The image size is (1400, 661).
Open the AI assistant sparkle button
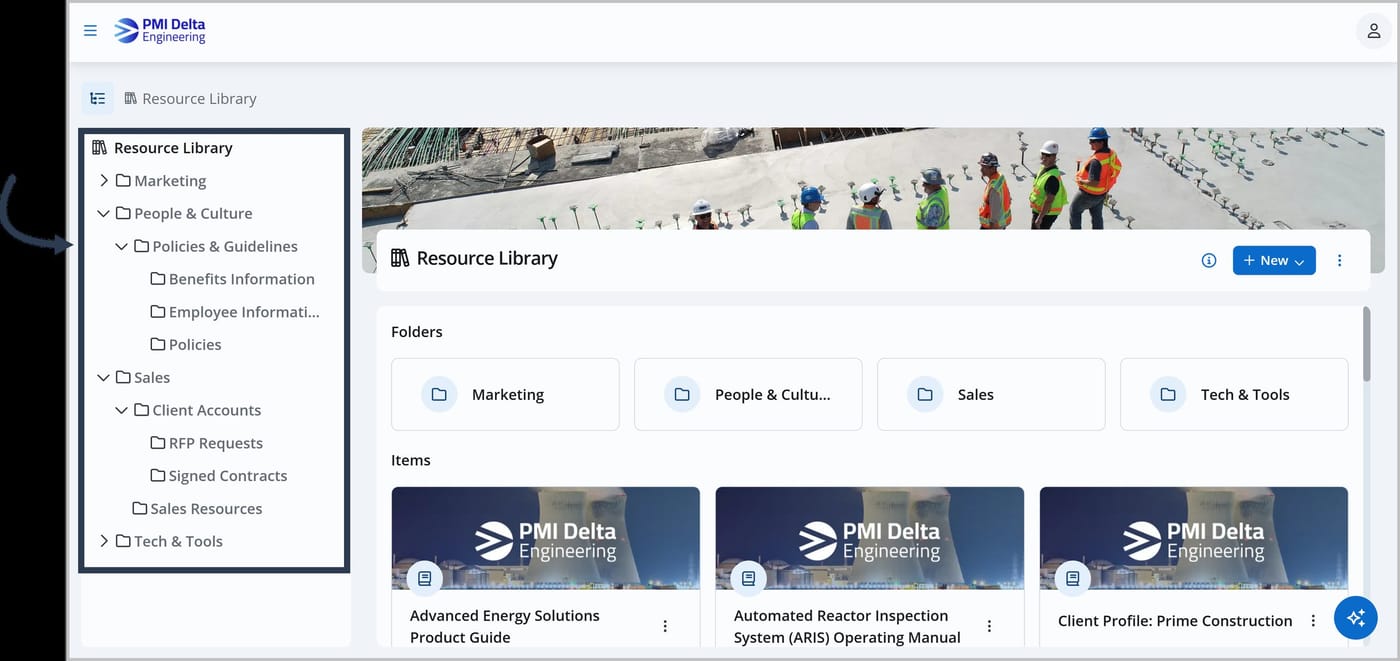pos(1356,619)
